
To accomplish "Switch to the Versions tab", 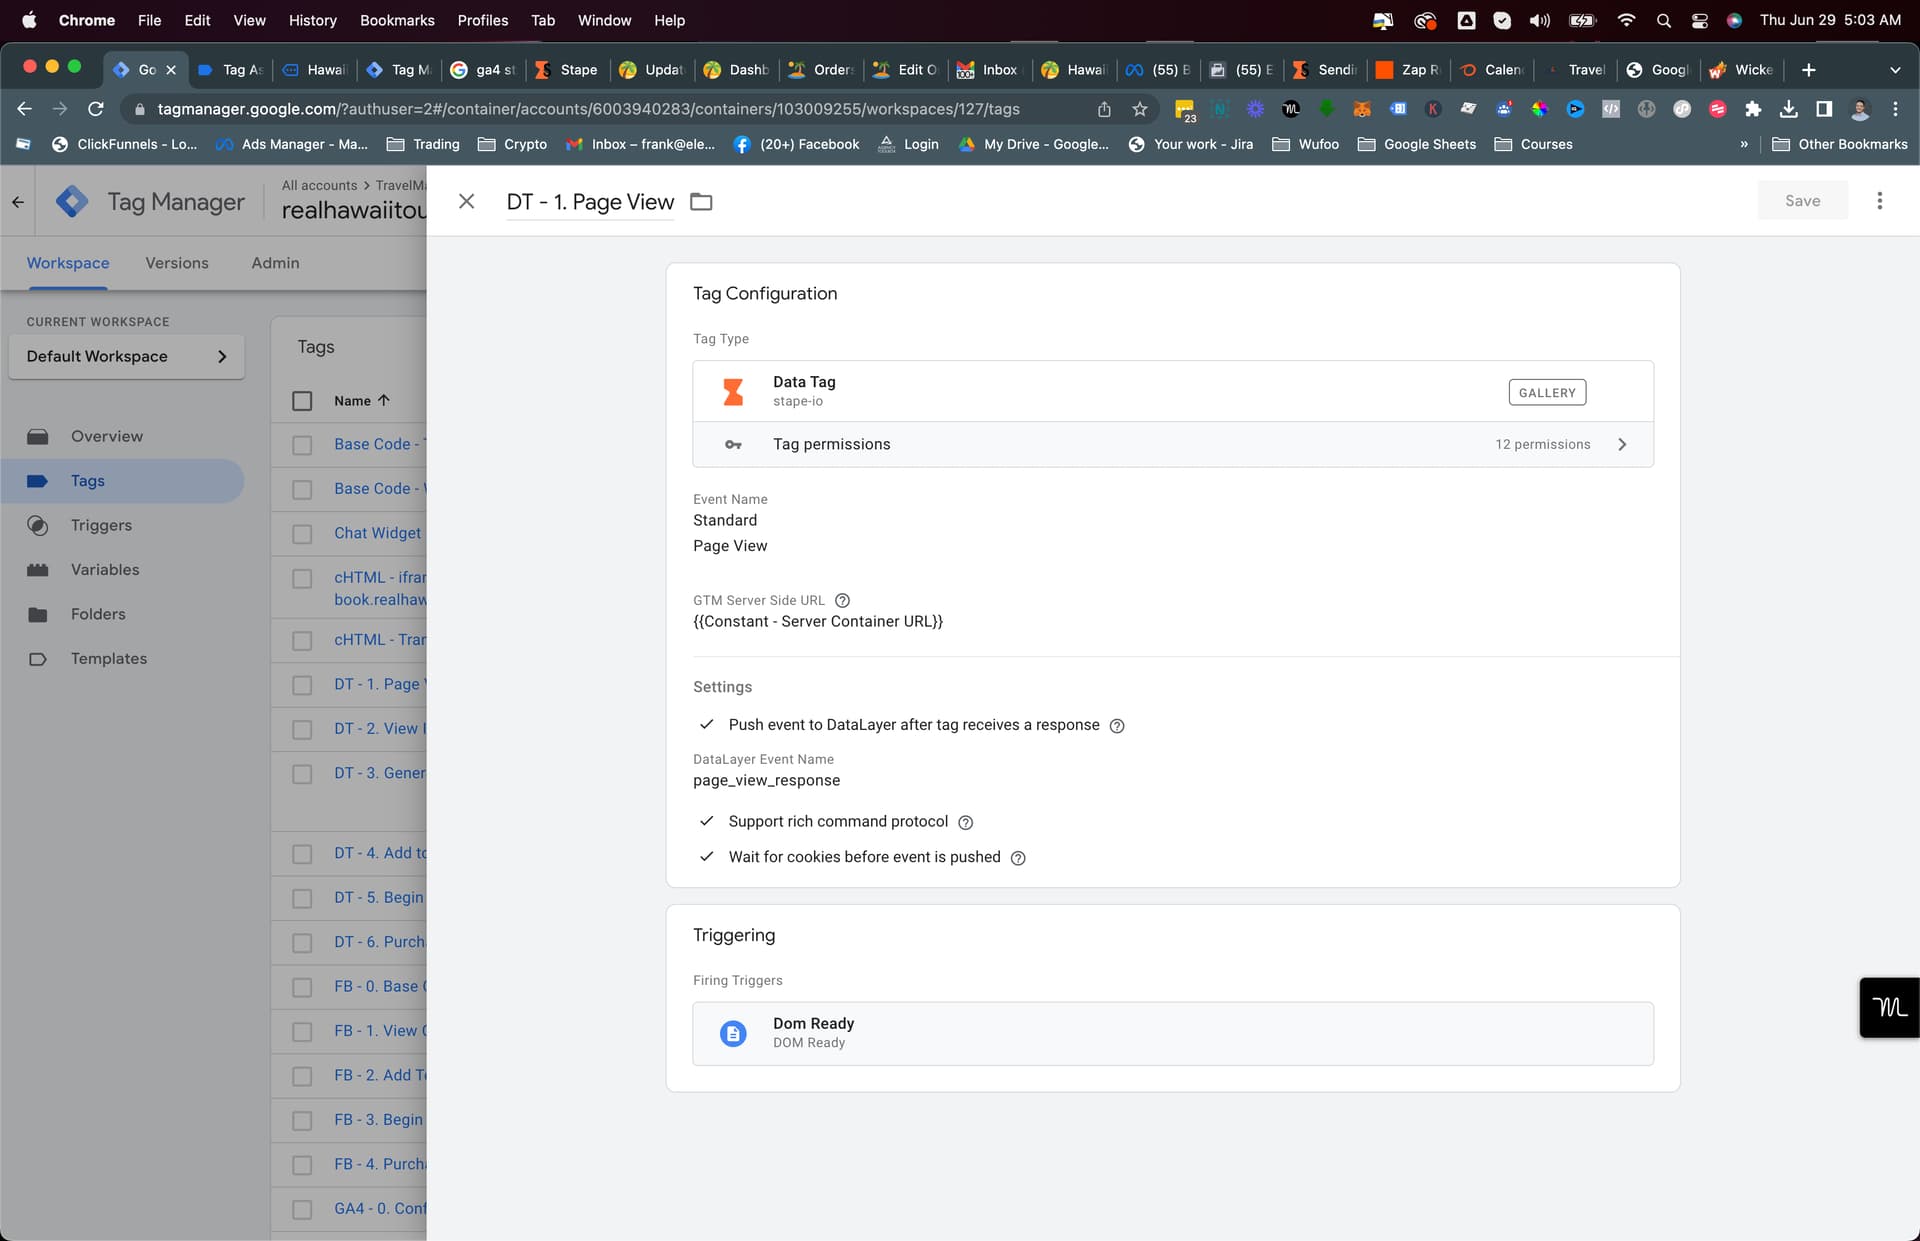I will pos(177,263).
